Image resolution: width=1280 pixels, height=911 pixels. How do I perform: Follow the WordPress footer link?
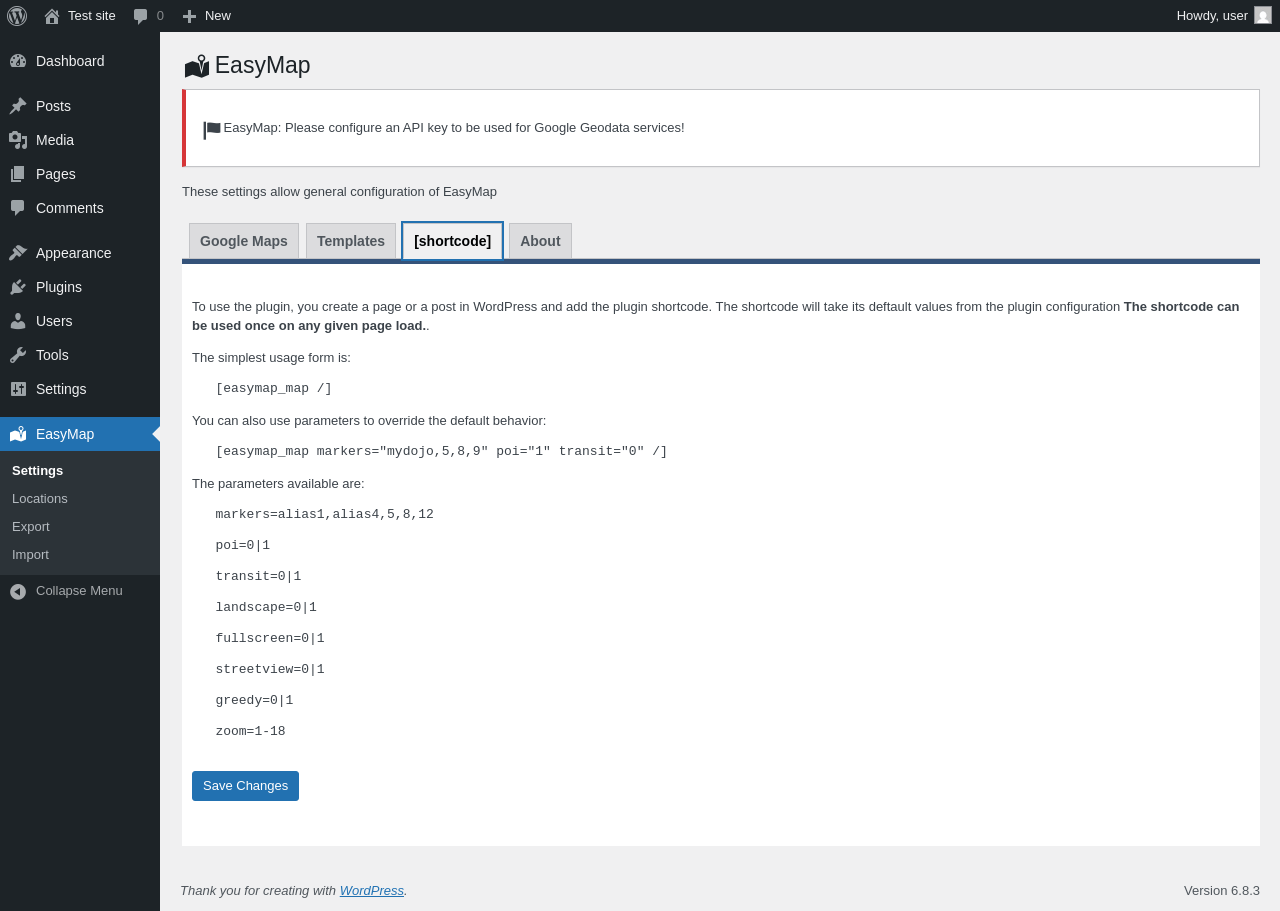371,890
